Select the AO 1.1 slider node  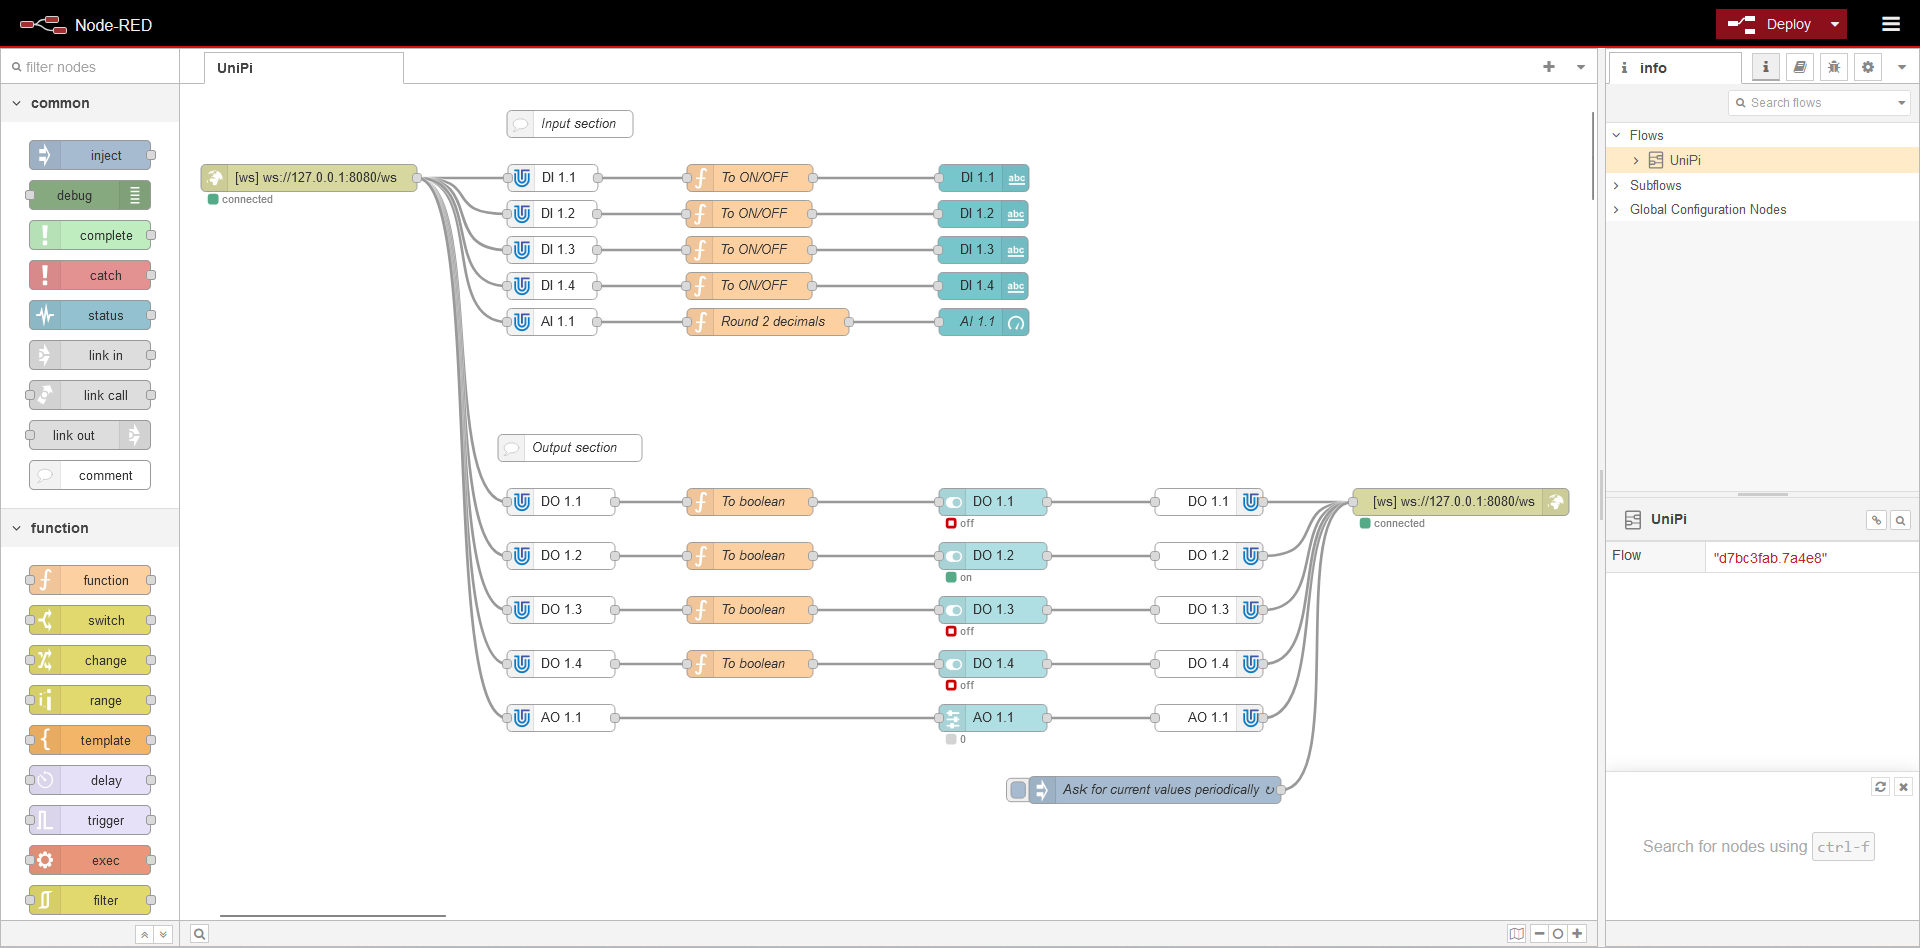993,717
